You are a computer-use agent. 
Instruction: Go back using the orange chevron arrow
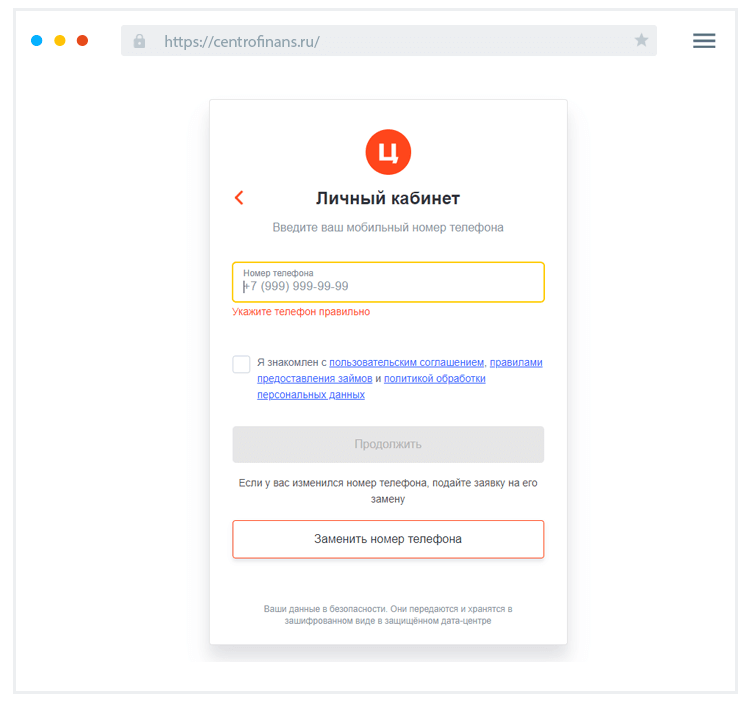point(239,198)
